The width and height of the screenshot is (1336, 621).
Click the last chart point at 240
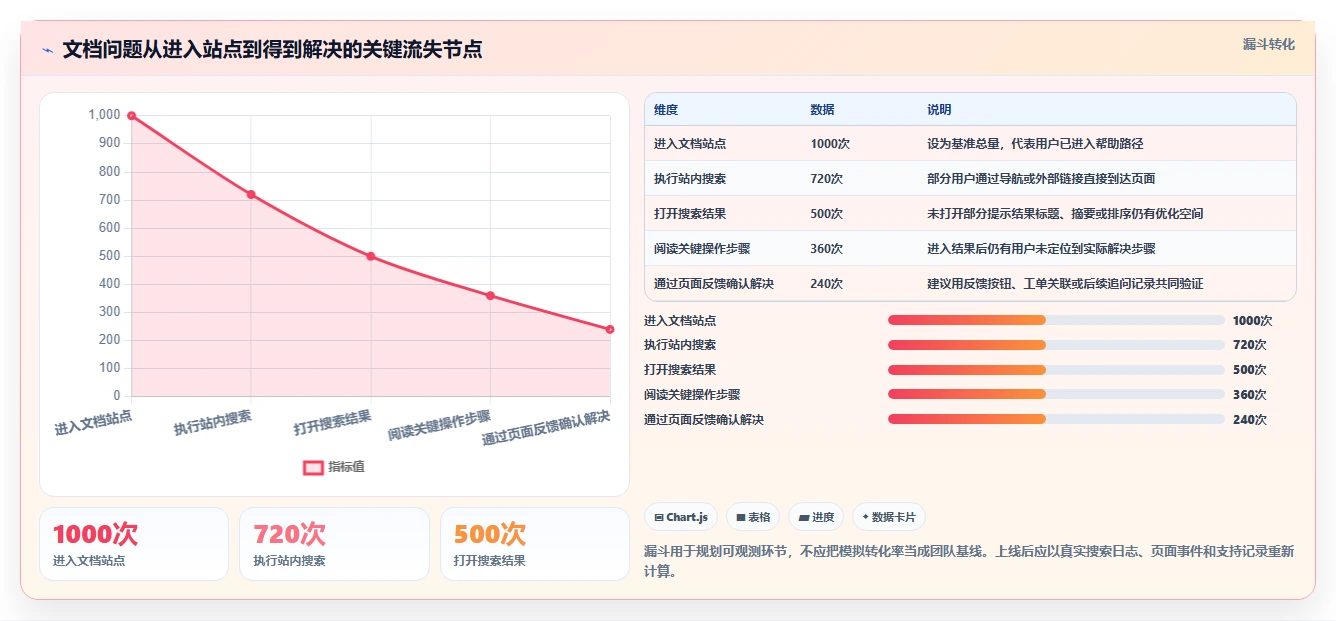click(x=610, y=329)
